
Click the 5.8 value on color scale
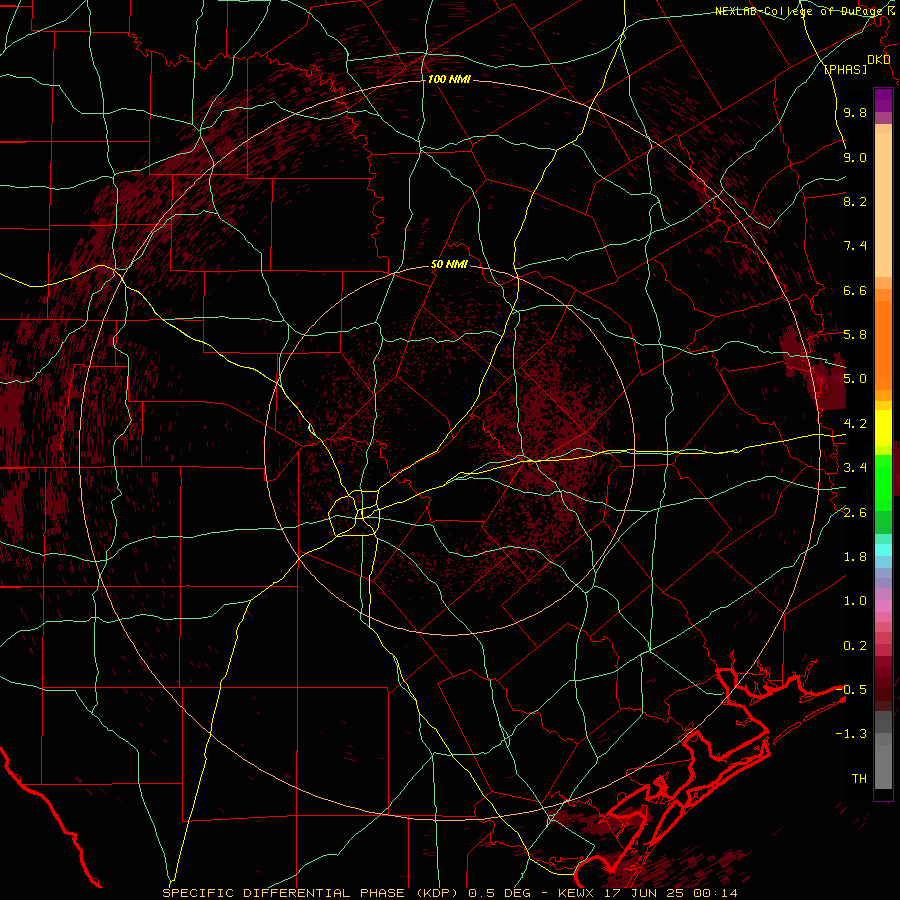click(x=855, y=335)
